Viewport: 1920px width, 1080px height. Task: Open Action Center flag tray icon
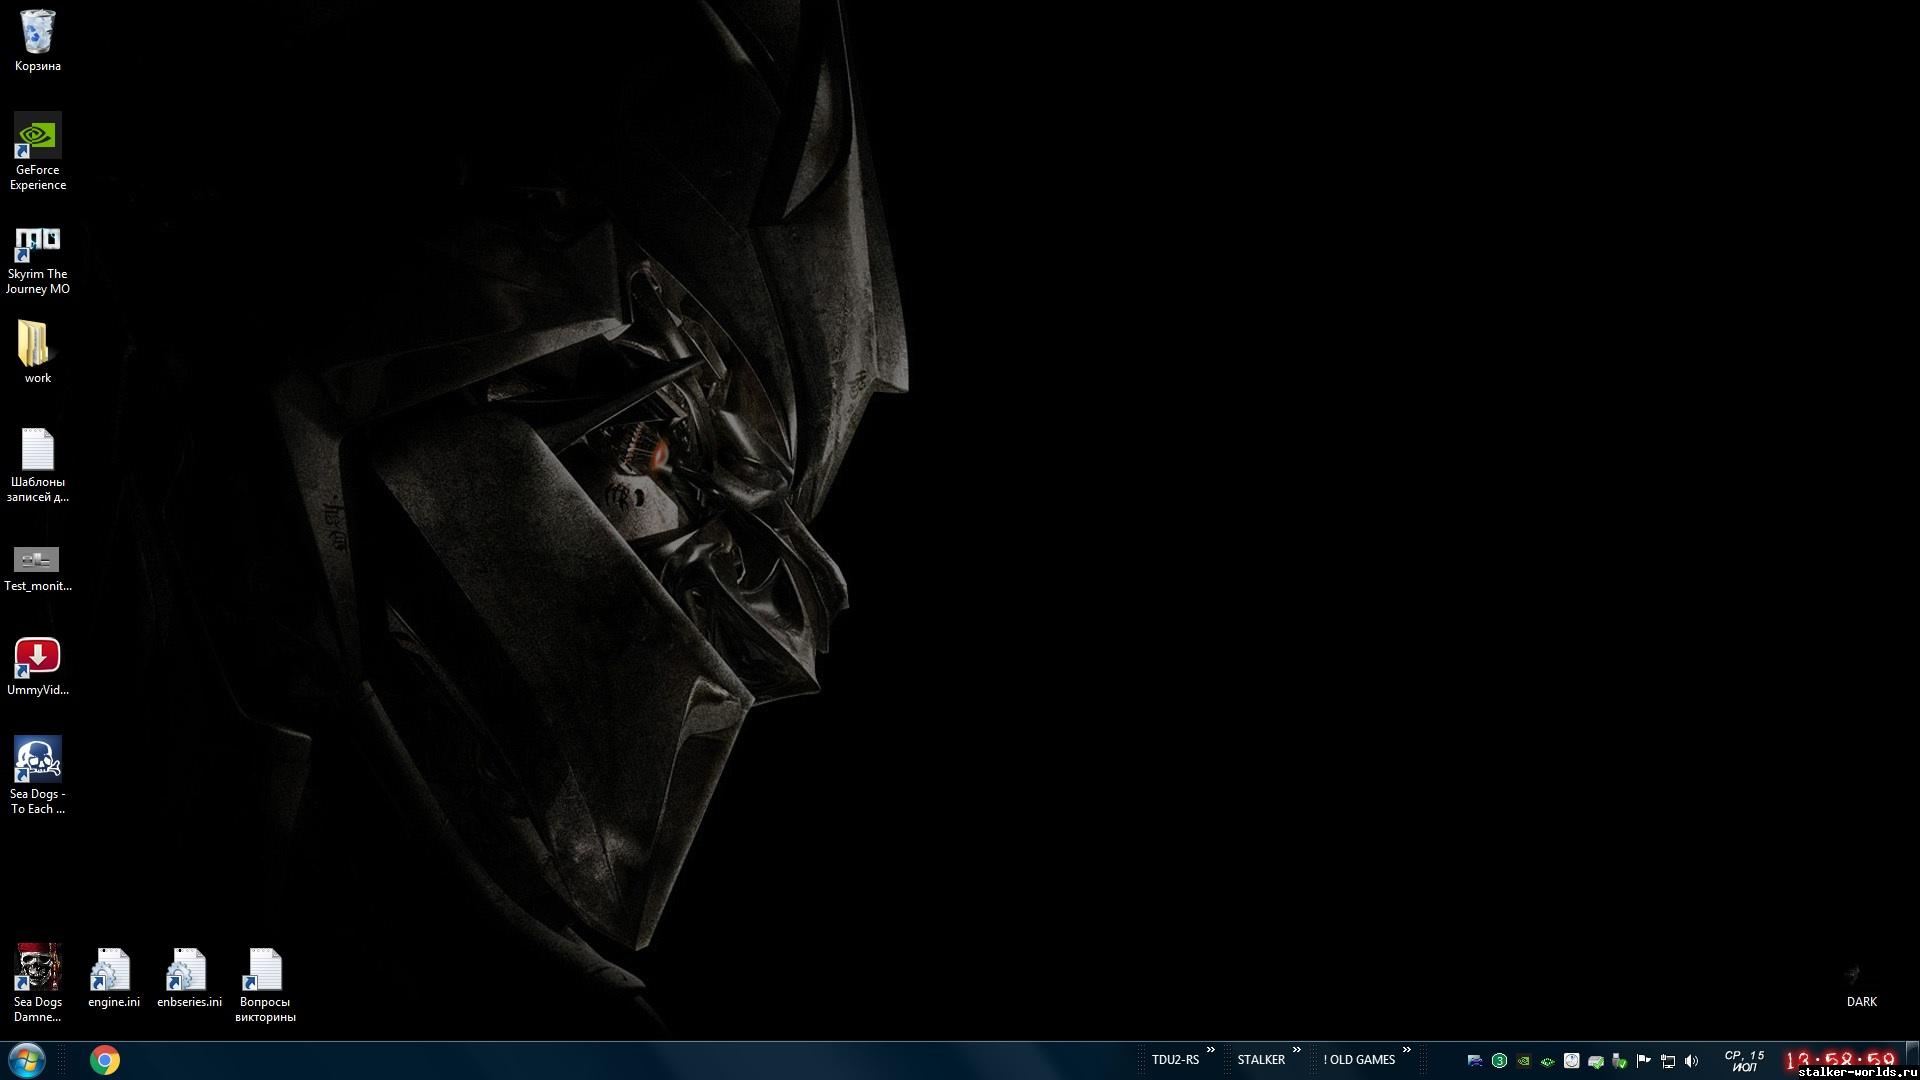1643,1061
